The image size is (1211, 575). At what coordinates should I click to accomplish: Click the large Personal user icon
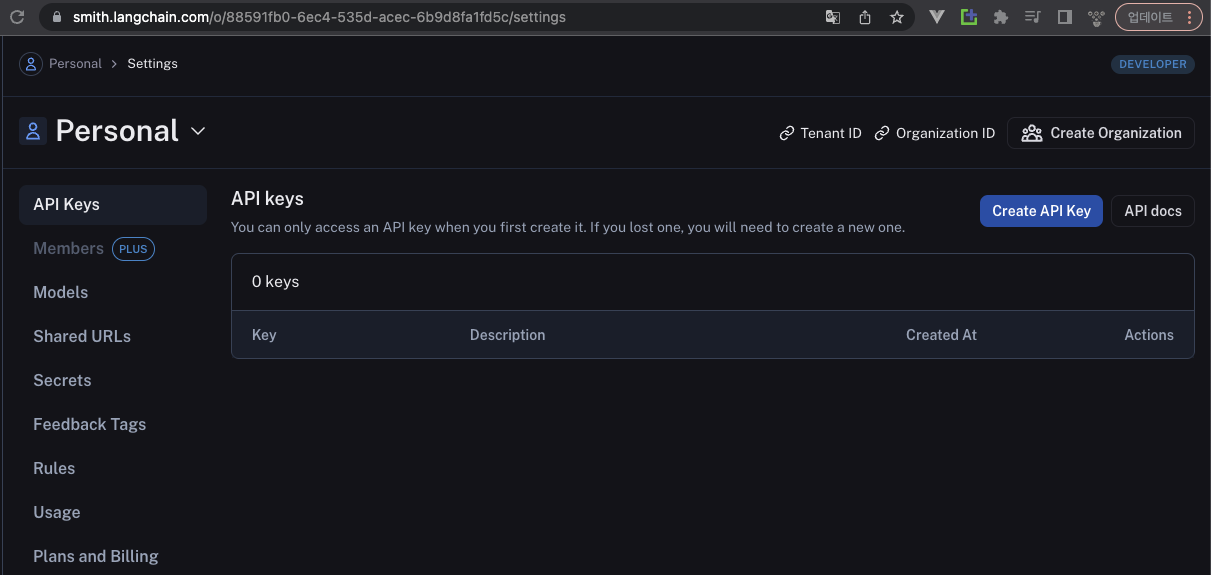(x=33, y=131)
